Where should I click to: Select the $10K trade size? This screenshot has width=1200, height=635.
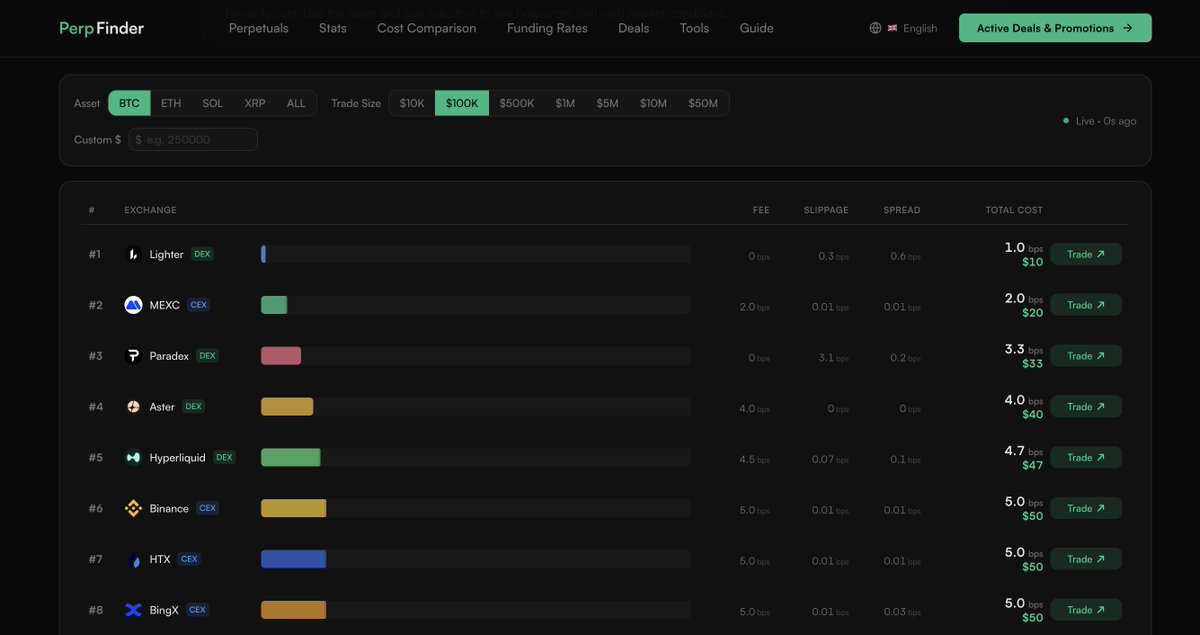411,102
